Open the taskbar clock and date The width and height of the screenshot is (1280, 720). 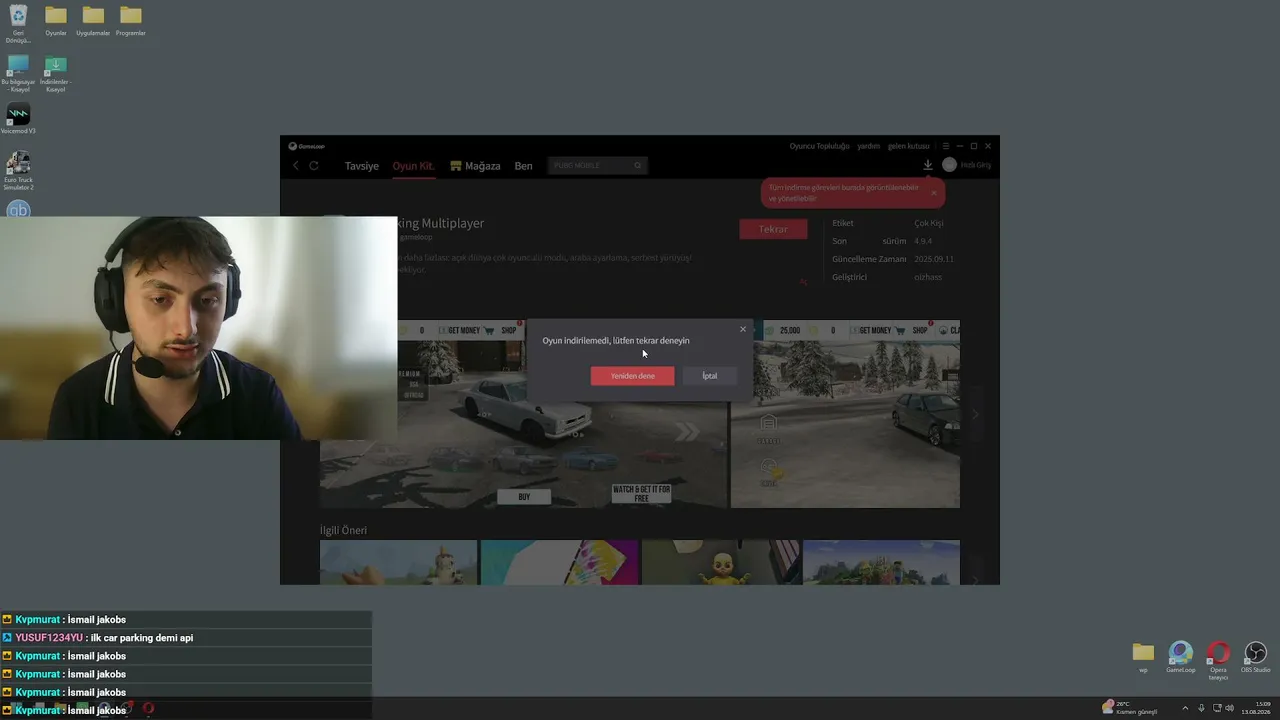pos(1256,708)
